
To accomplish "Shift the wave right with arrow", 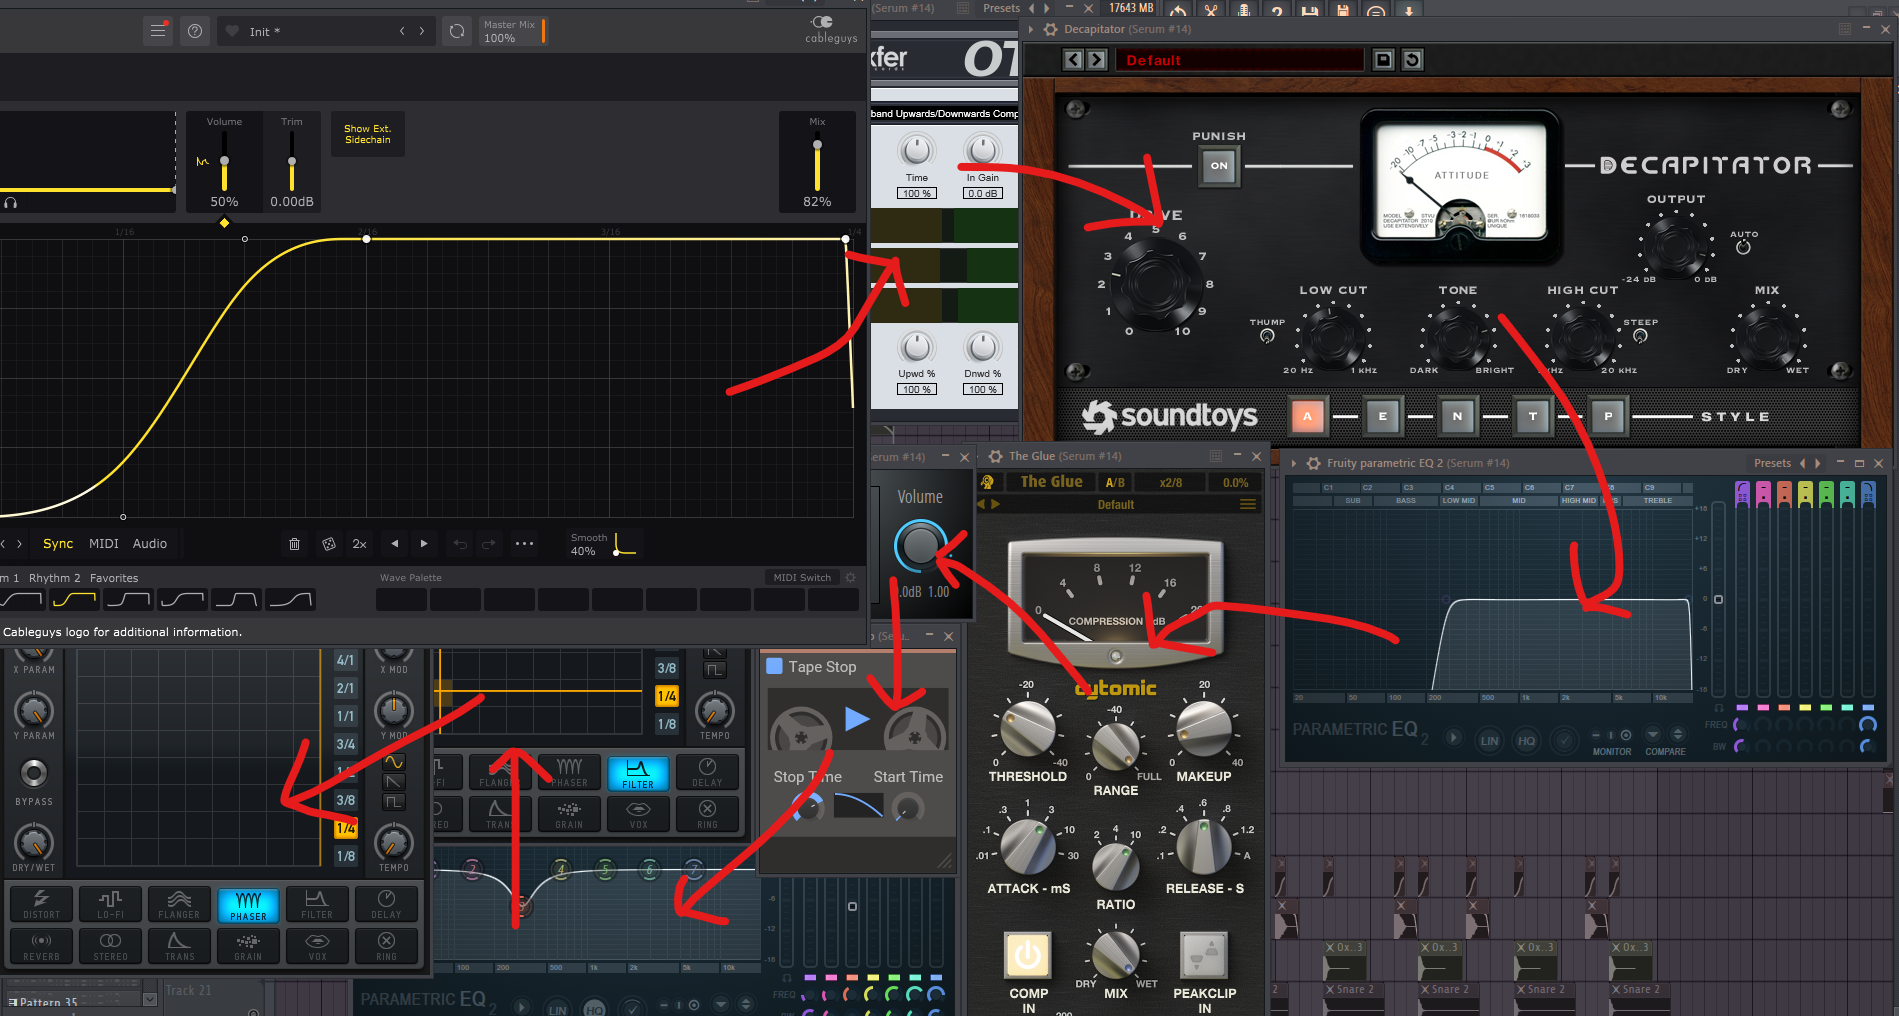I will (424, 544).
